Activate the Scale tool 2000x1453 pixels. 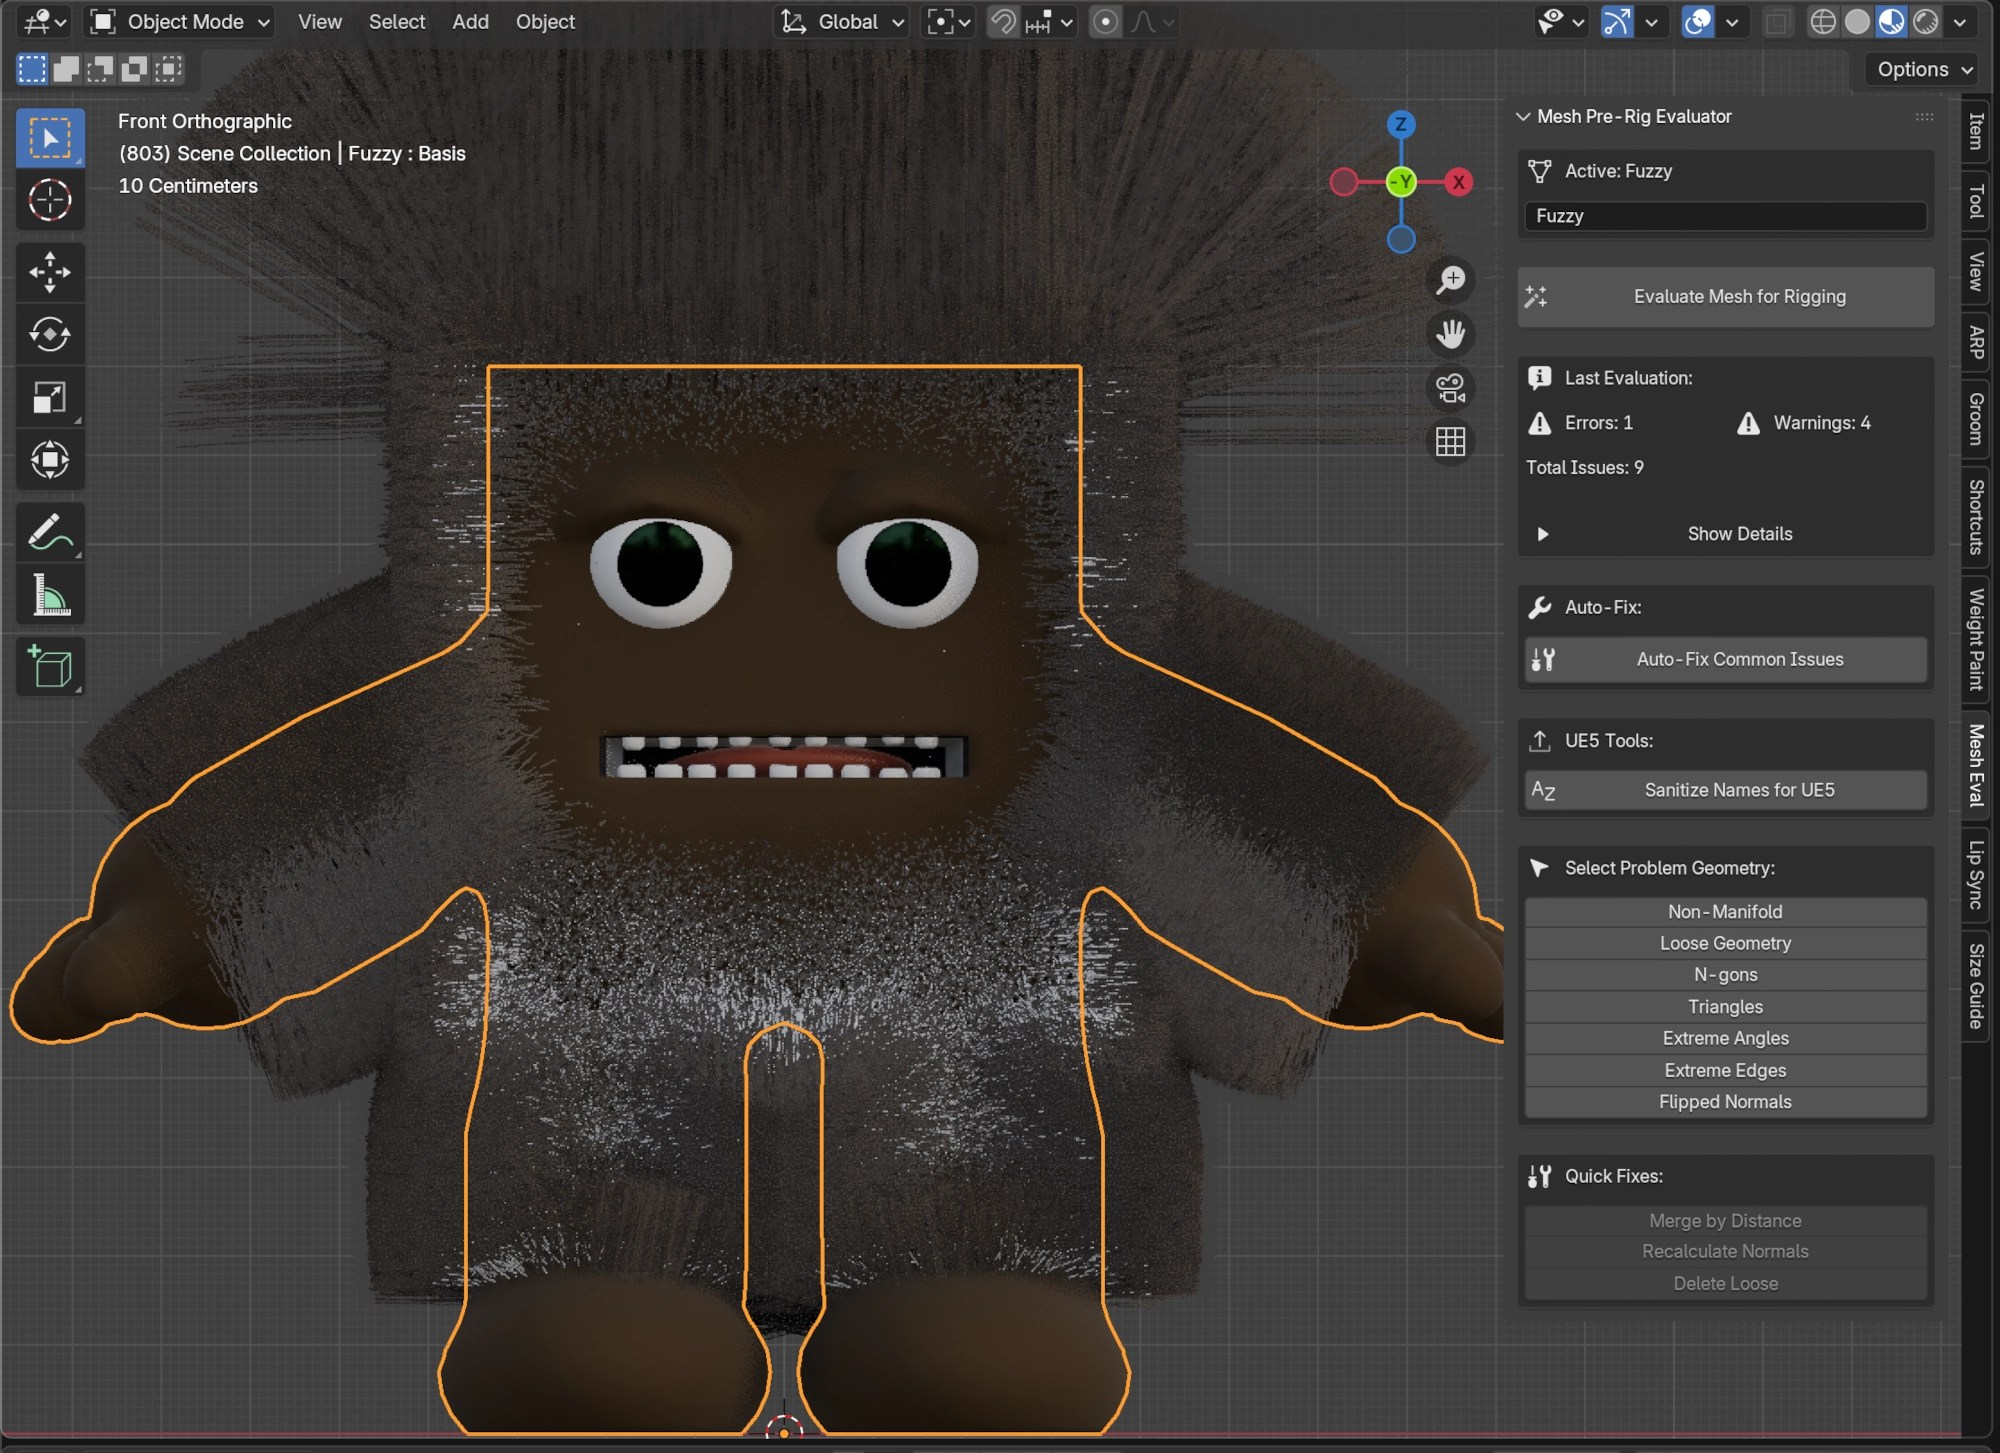(x=50, y=396)
